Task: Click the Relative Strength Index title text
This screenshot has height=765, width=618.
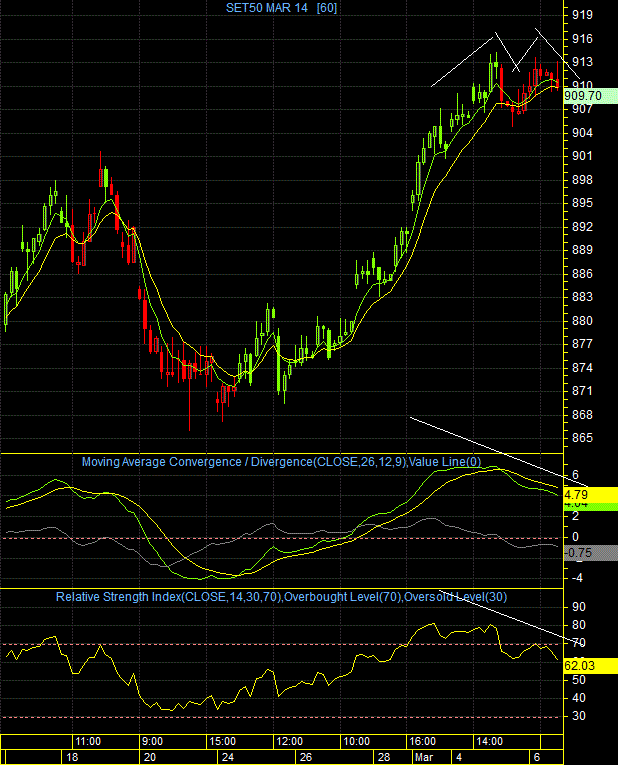Action: (x=281, y=597)
